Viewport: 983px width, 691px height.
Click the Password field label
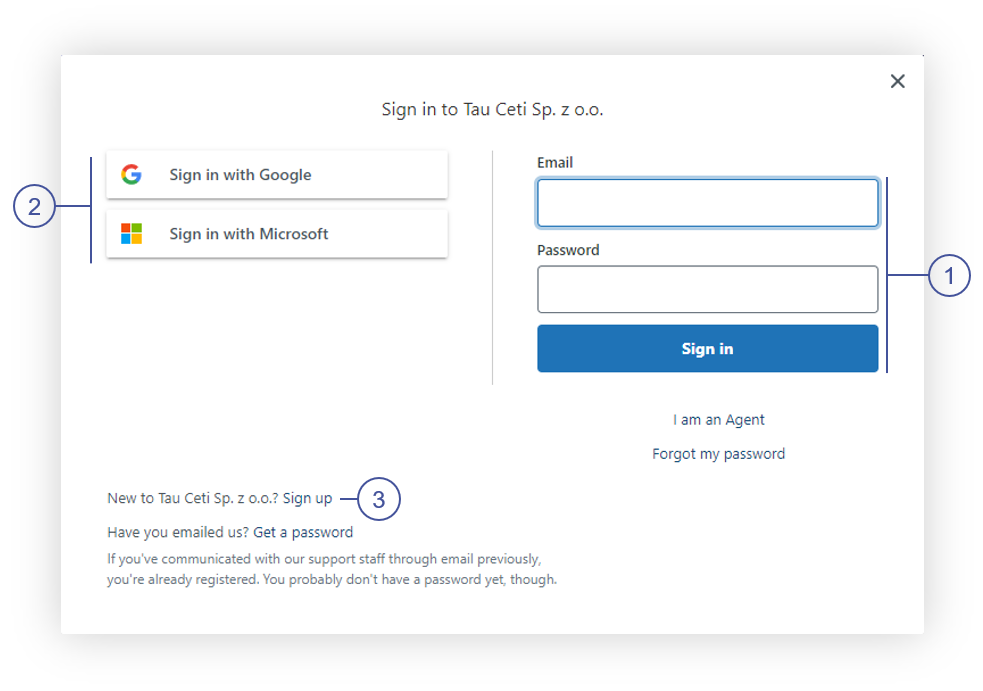(568, 250)
